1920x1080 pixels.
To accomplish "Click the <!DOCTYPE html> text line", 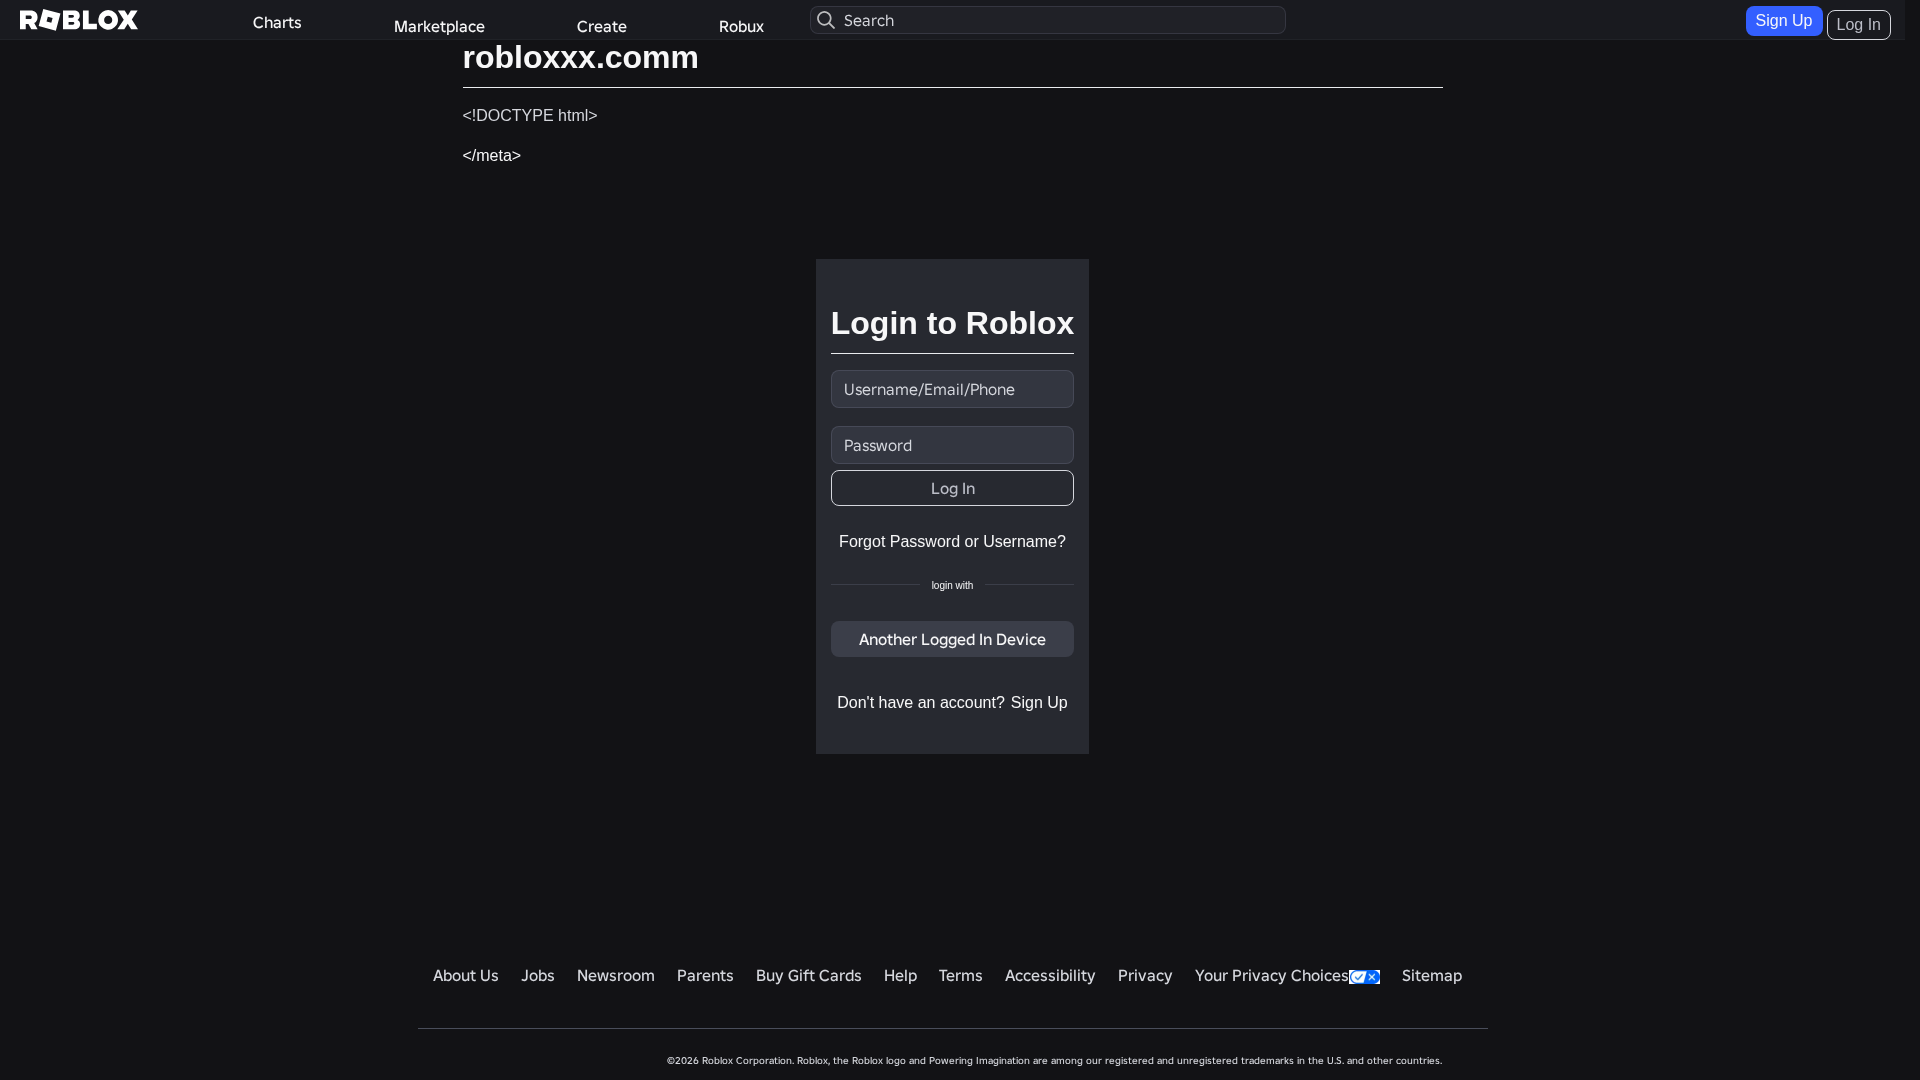I will [530, 115].
